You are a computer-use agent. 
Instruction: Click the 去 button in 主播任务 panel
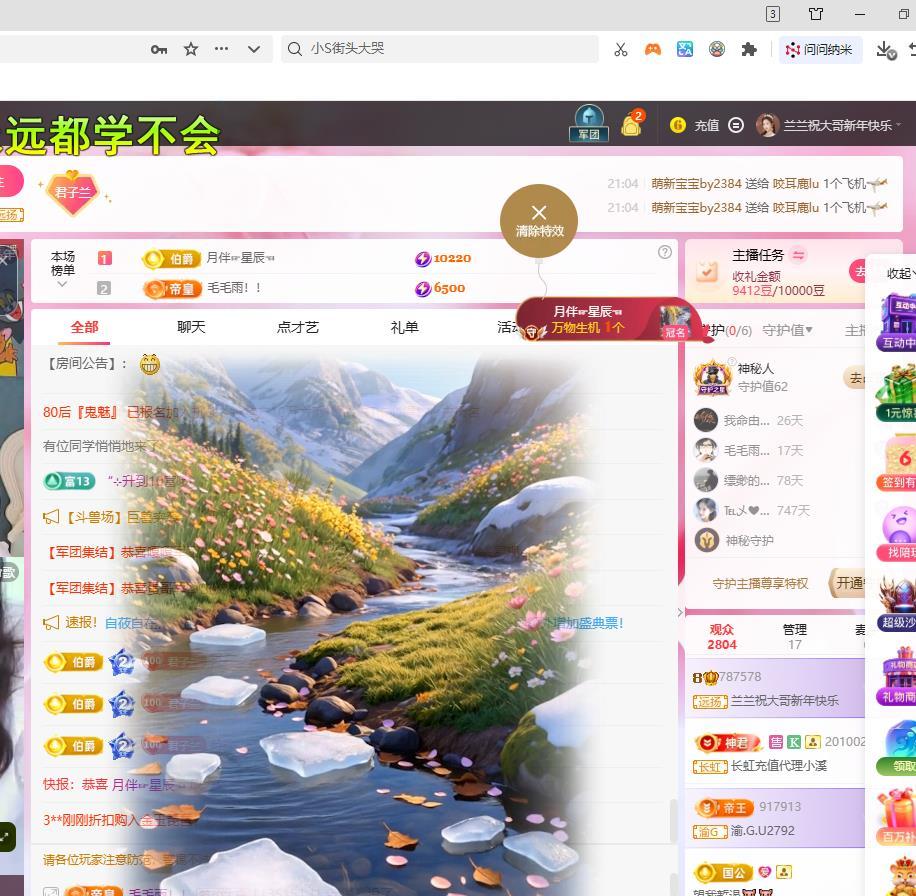pos(858,271)
